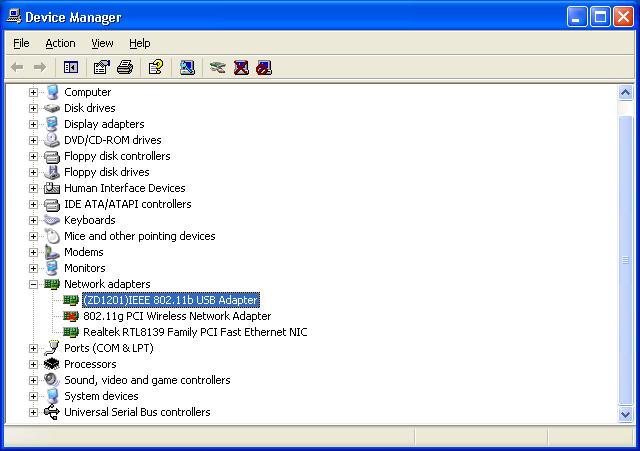This screenshot has height=451, width=640.
Task: Select the Universal Serial Bus controllers label
Action: coord(137,412)
